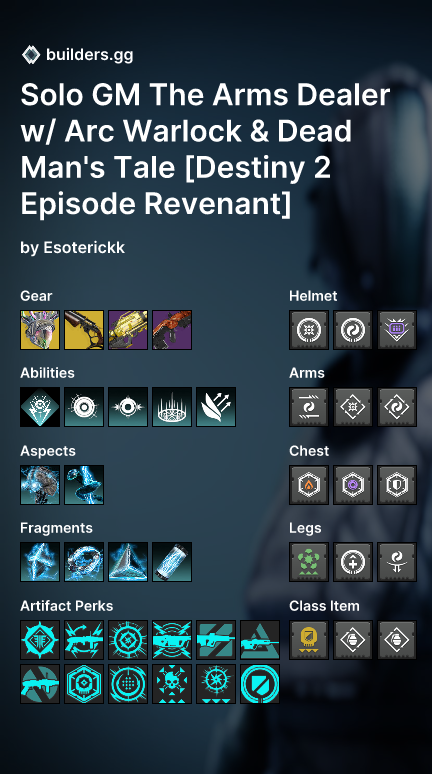This screenshot has width=432, height=774.
Task: Select the Dead Man's Tale rifle icon
Action: (84, 330)
